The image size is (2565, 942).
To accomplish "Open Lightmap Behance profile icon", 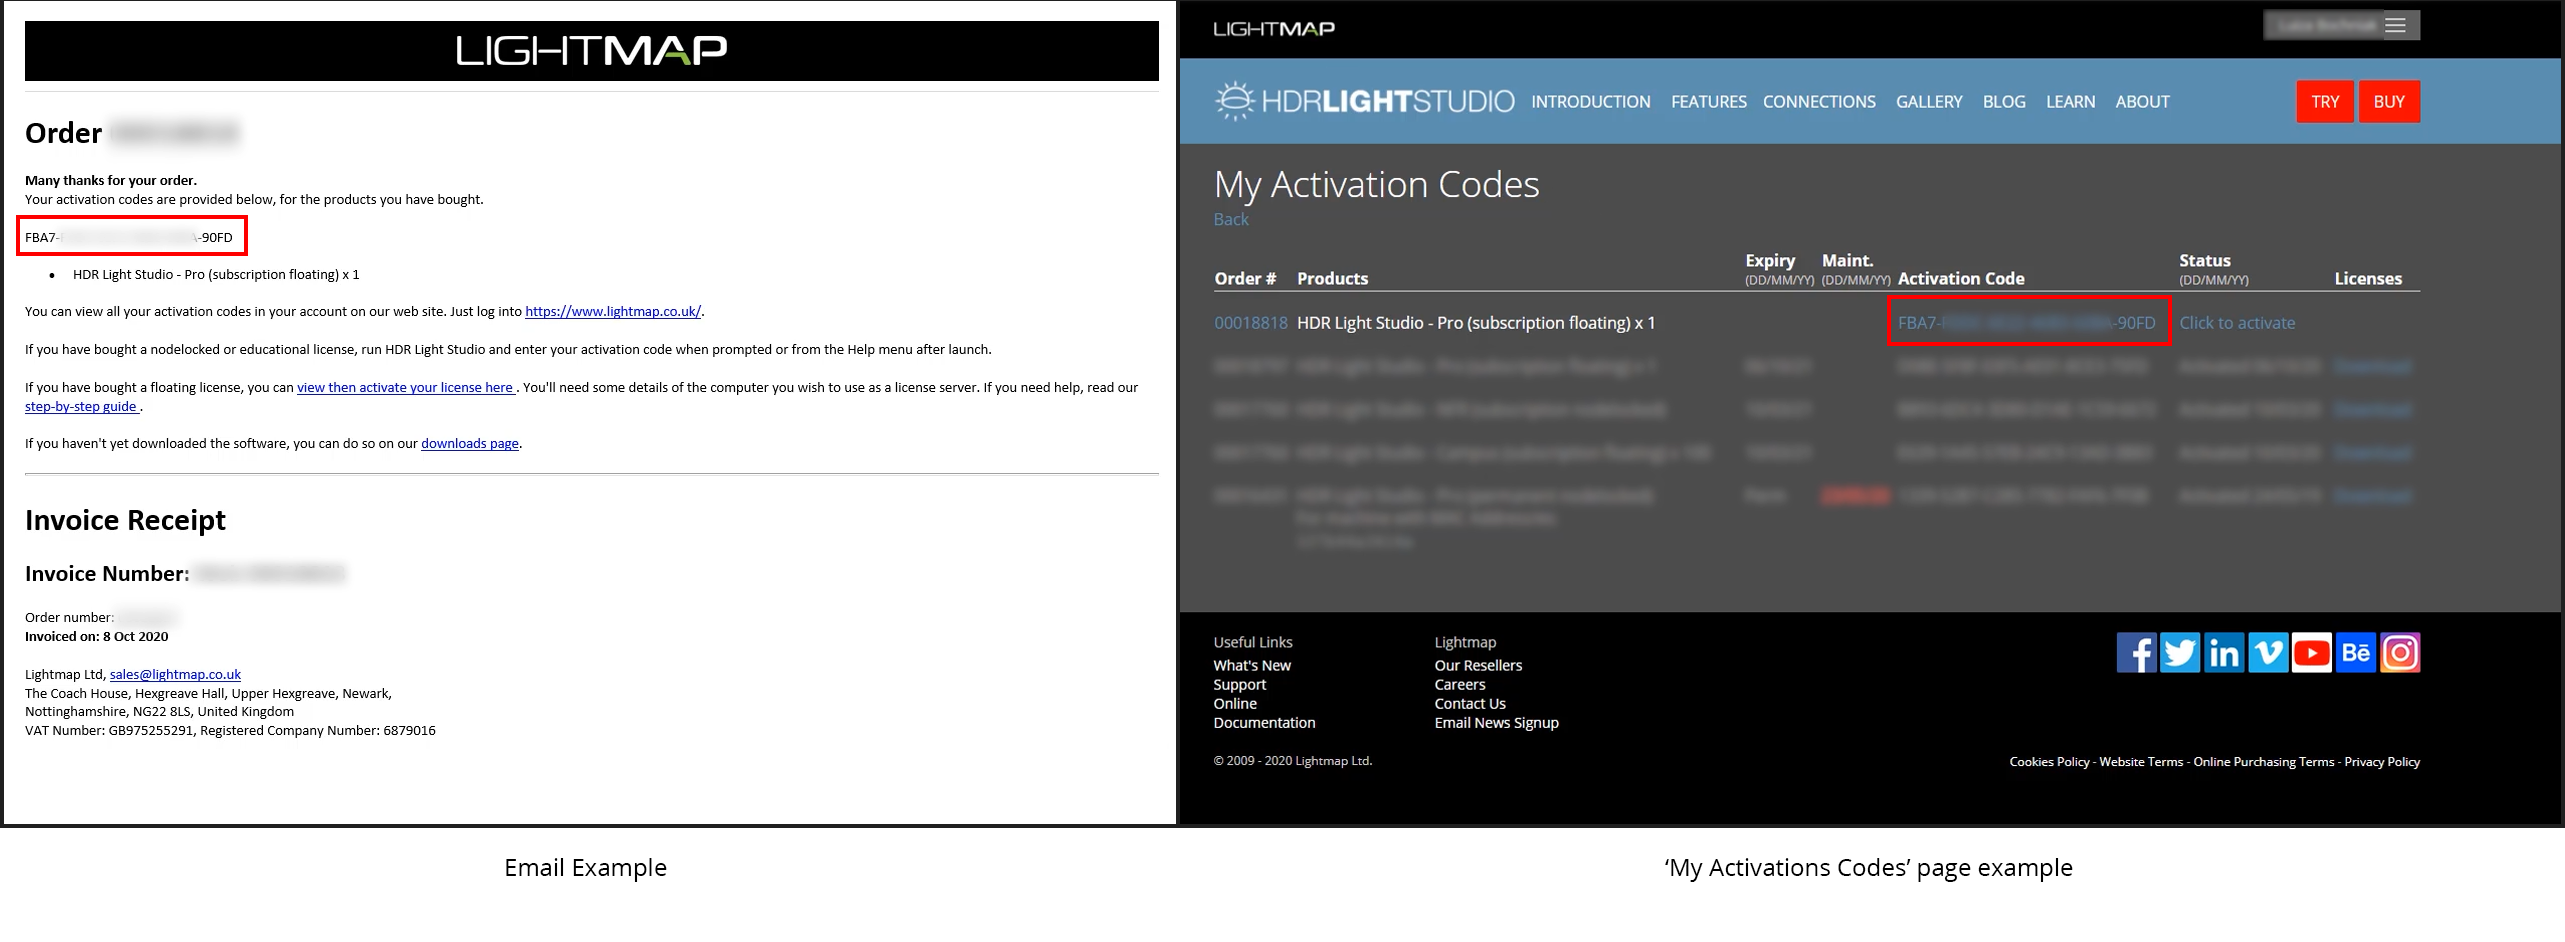I will pyautogui.click(x=2356, y=653).
